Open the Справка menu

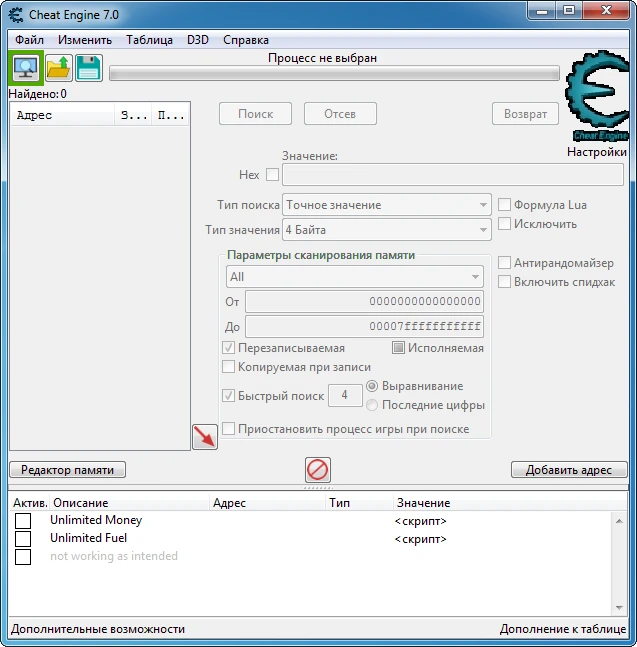click(246, 40)
